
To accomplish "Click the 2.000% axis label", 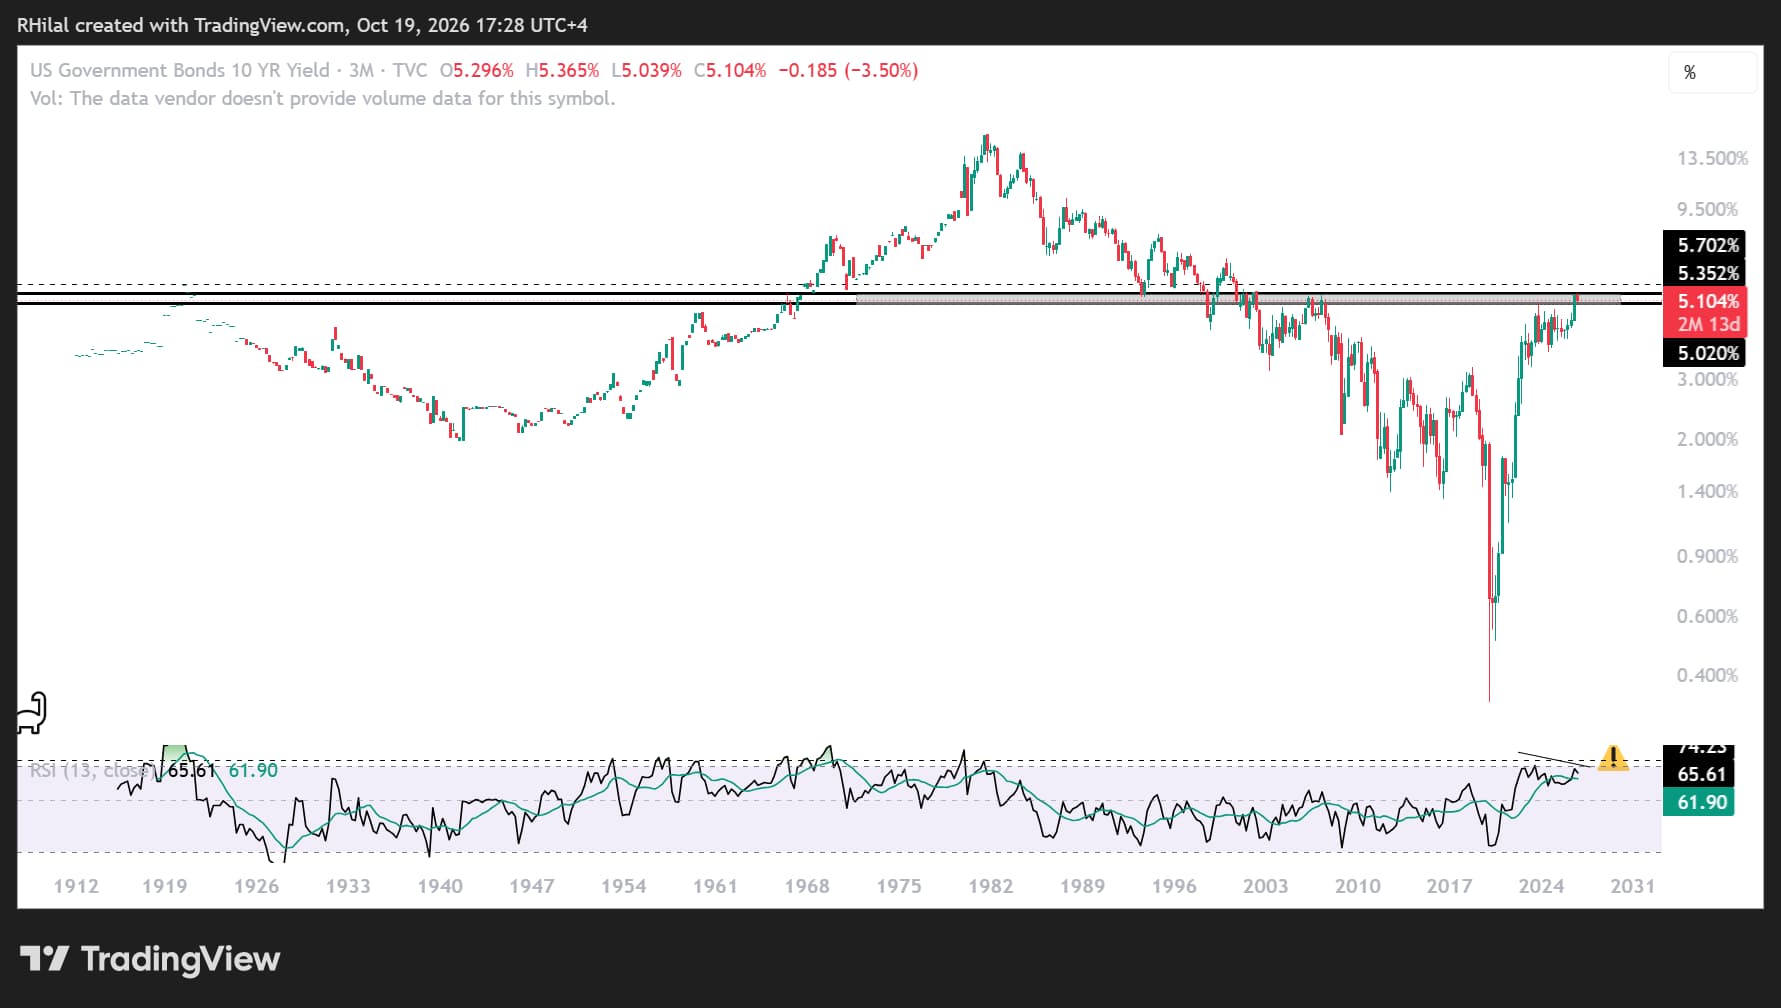I will click(1707, 439).
